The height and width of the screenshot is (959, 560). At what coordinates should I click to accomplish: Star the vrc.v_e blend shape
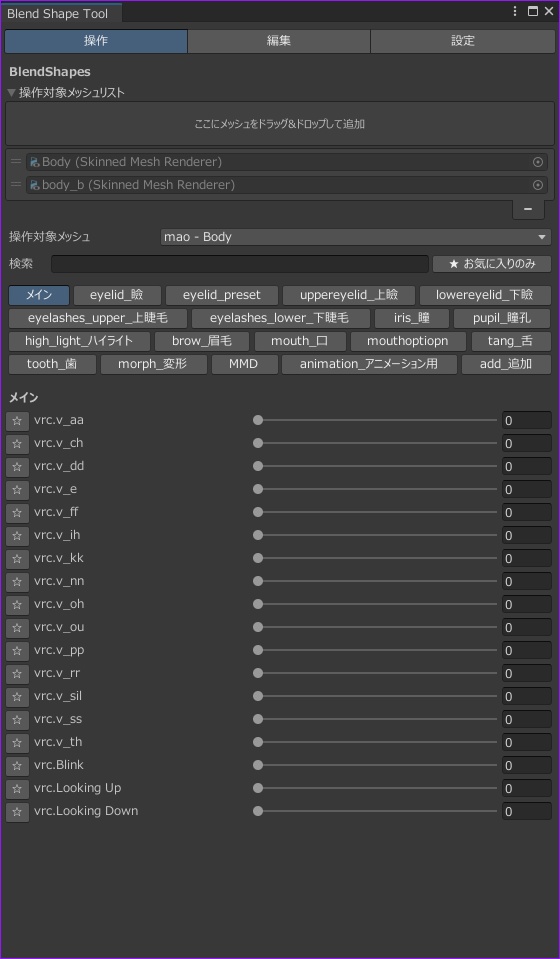pos(17,490)
